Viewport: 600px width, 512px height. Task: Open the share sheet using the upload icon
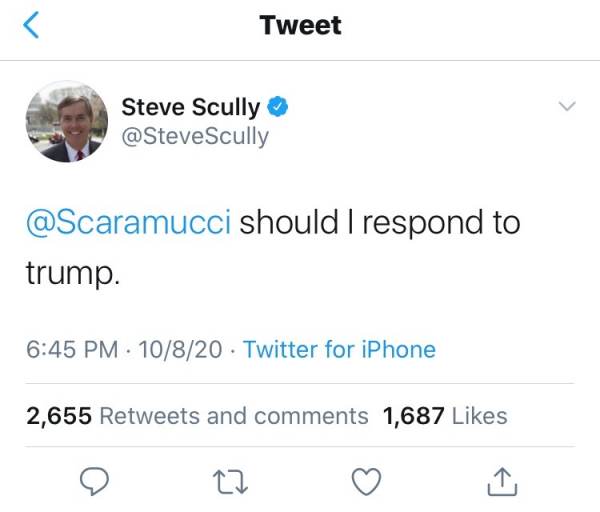point(502,482)
